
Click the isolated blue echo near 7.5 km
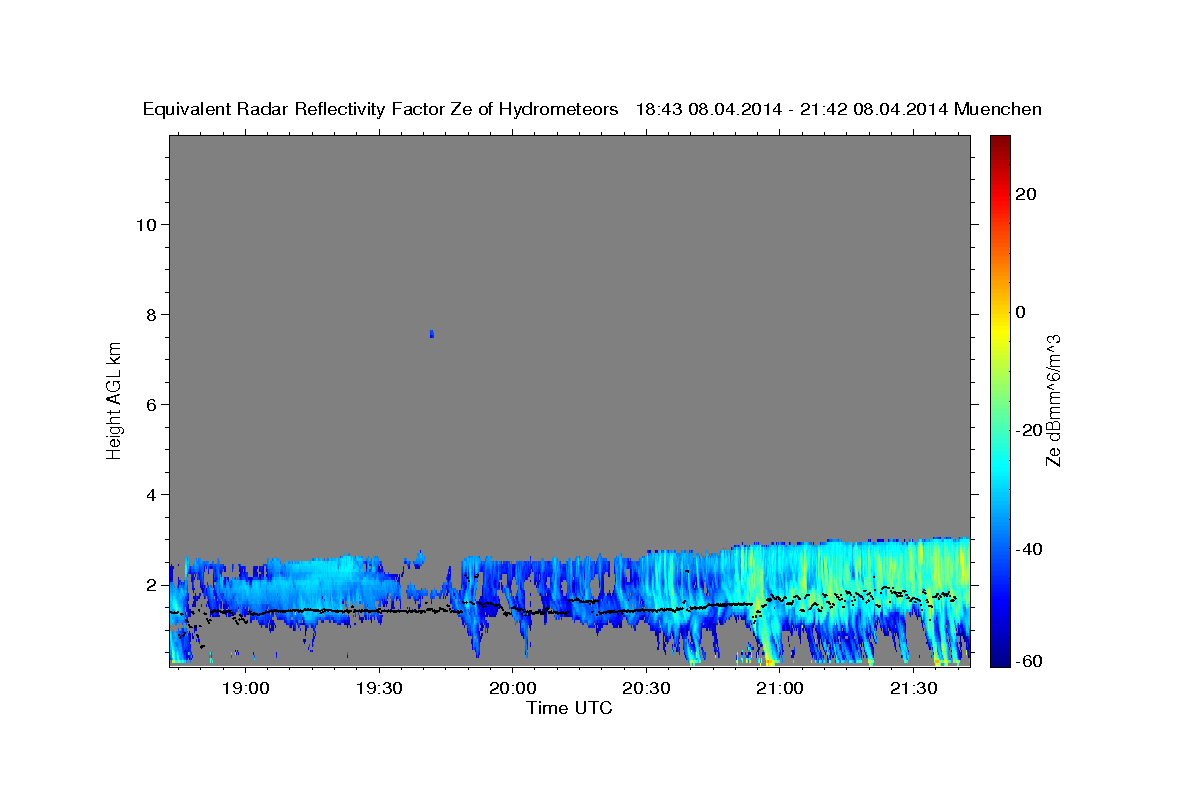coord(431,333)
